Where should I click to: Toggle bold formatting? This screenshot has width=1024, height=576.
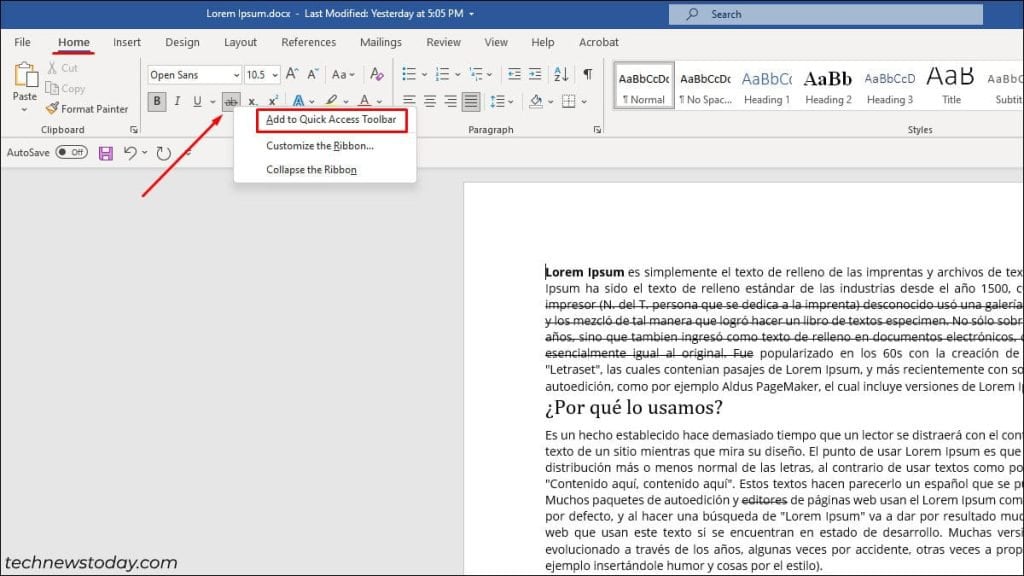157,101
